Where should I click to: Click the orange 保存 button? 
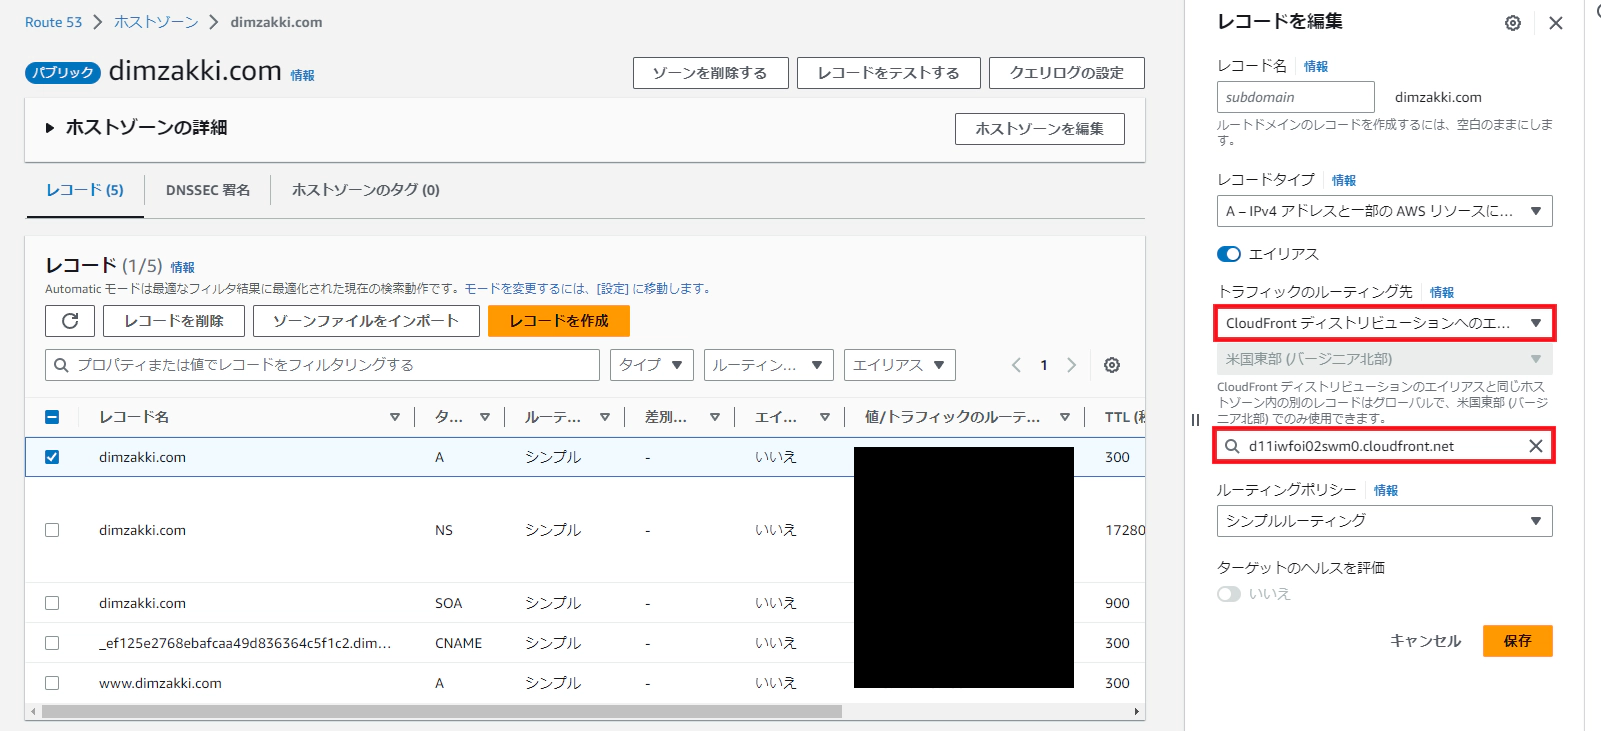click(1517, 641)
